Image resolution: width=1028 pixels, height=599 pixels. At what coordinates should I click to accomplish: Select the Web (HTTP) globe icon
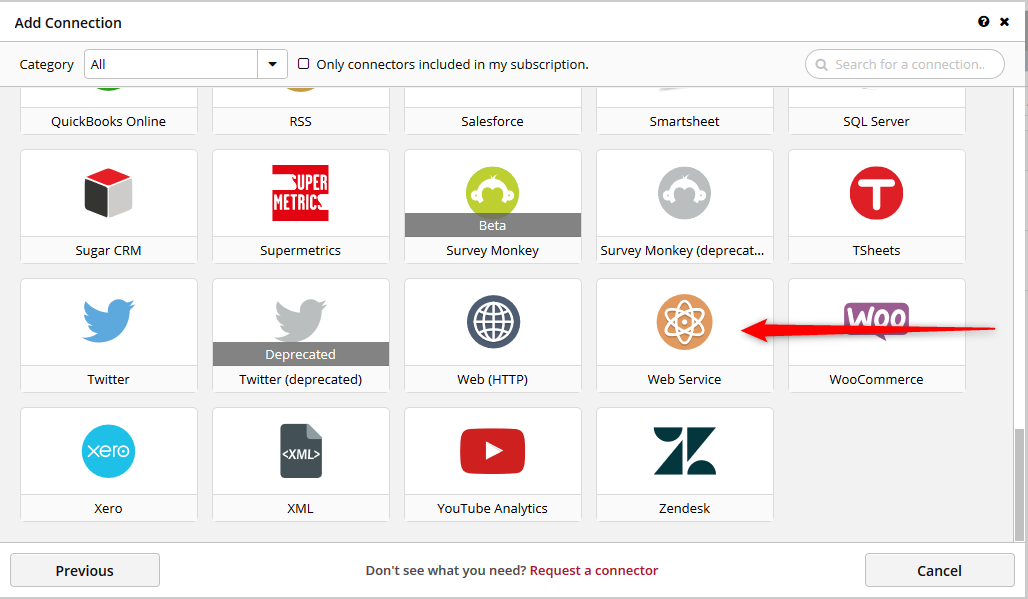[492, 321]
